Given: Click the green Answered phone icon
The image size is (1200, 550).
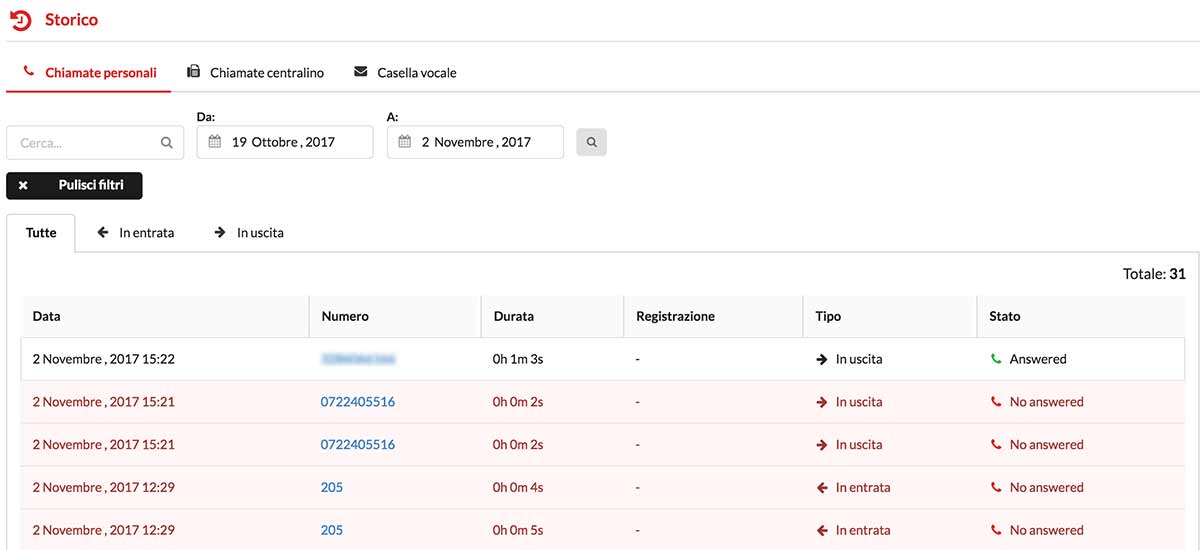Looking at the screenshot, I should point(996,359).
